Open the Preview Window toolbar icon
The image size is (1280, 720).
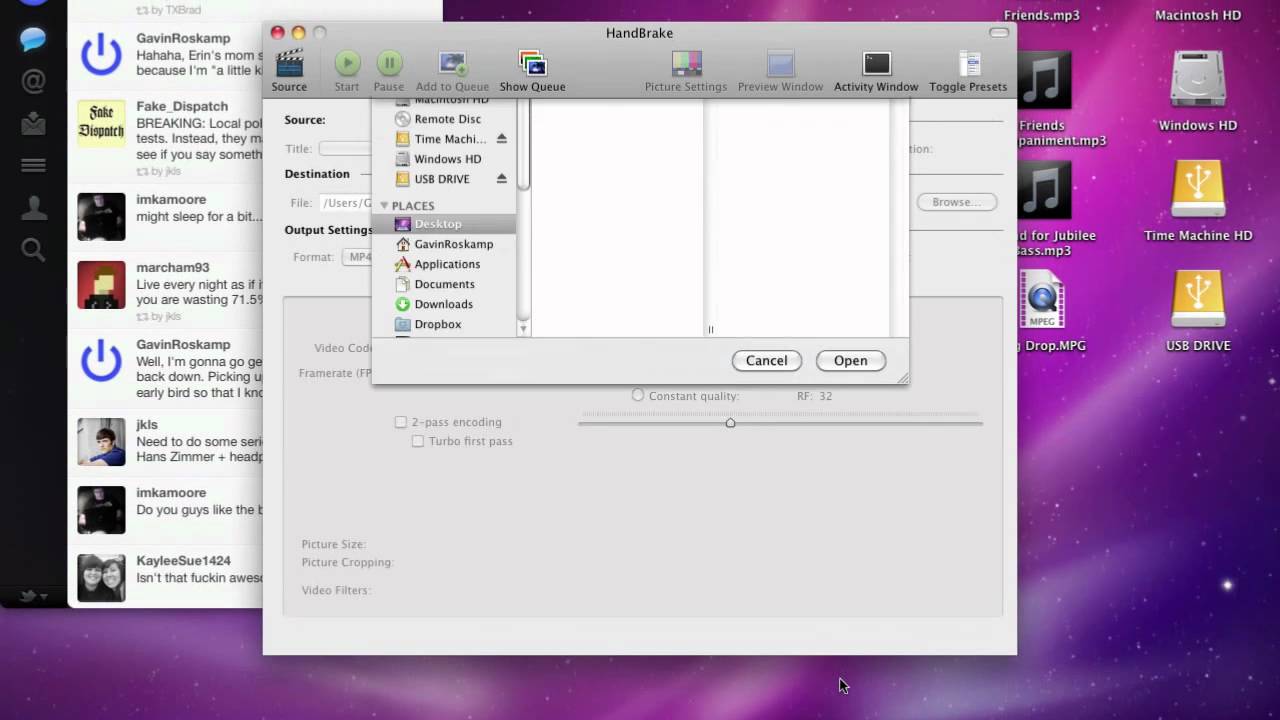[x=780, y=64]
